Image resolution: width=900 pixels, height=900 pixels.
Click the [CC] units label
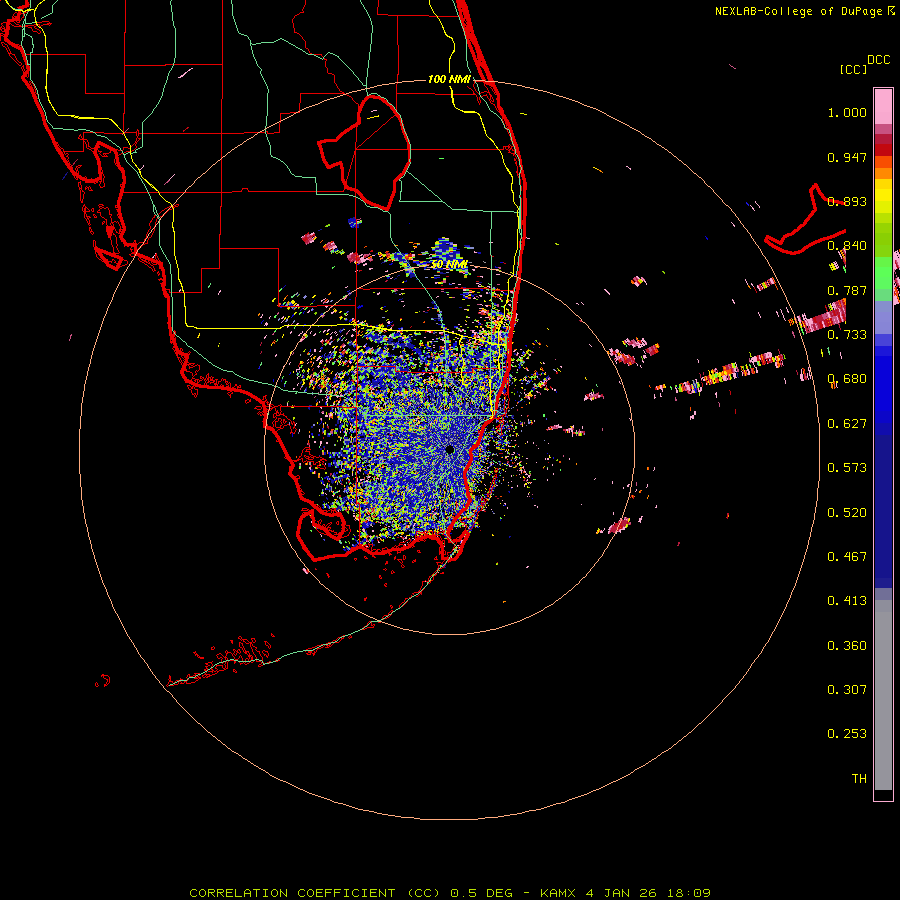[x=853, y=69]
